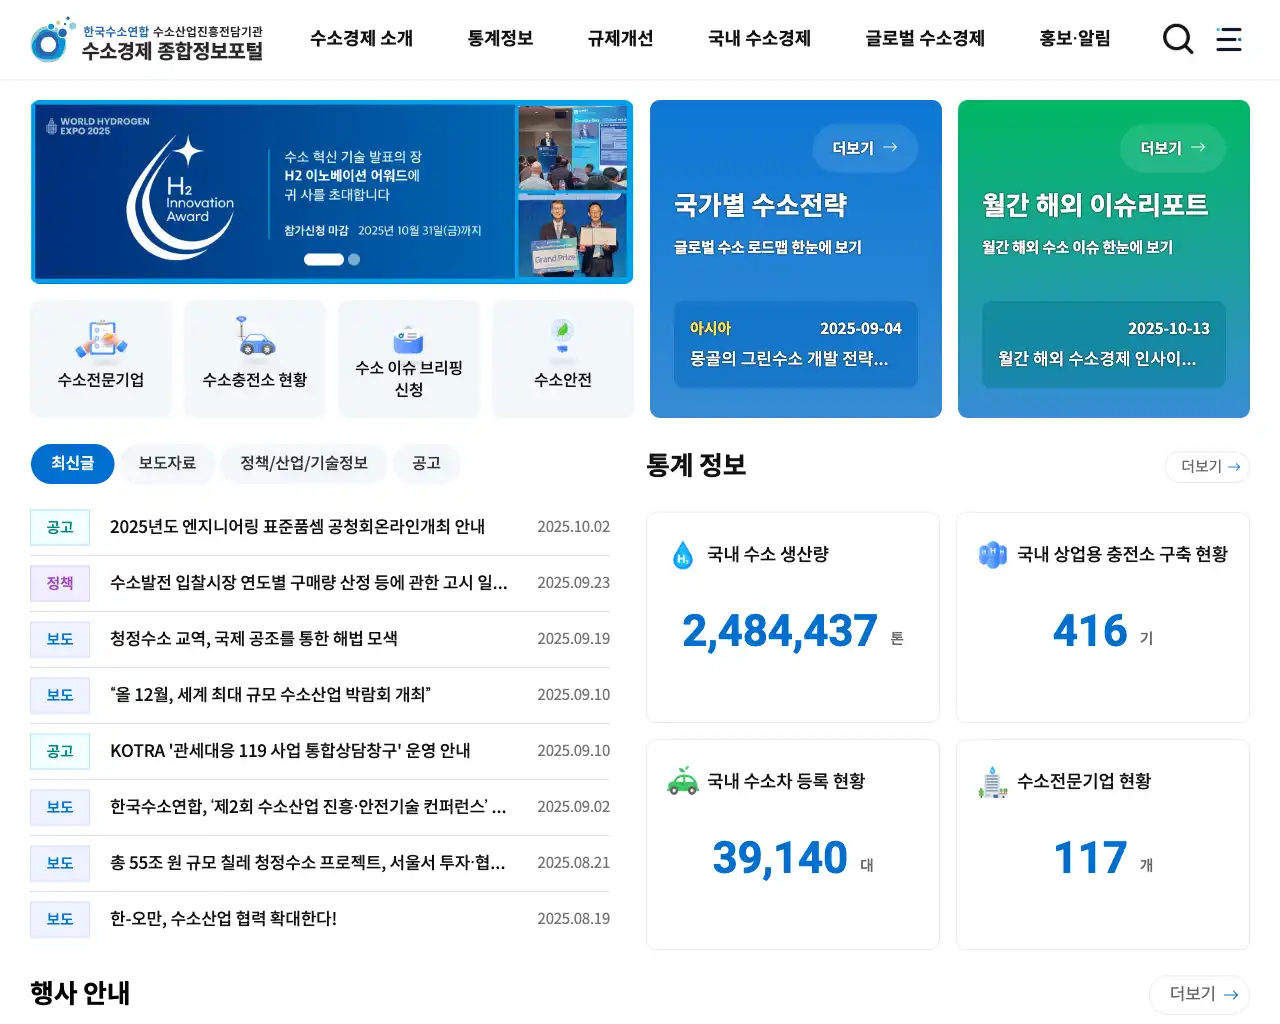Expand 더보기 next to 통계 정보

point(1207,466)
